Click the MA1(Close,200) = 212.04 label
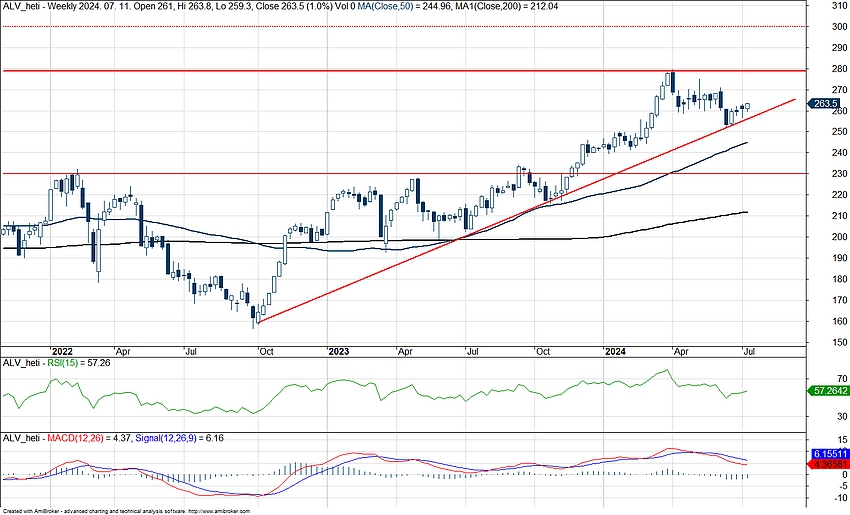 tap(506, 6)
